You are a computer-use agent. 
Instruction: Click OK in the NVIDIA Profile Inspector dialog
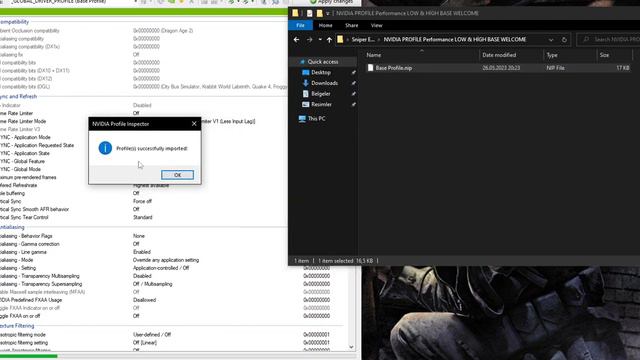click(x=177, y=175)
